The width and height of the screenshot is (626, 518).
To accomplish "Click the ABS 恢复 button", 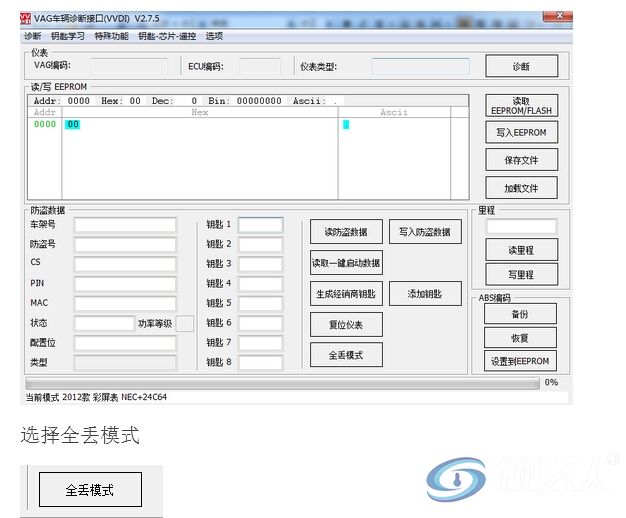I will [x=520, y=338].
